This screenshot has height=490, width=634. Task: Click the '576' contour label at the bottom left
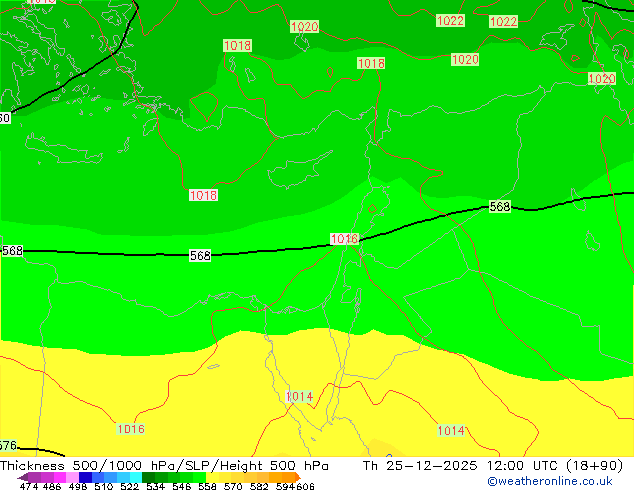(8, 446)
